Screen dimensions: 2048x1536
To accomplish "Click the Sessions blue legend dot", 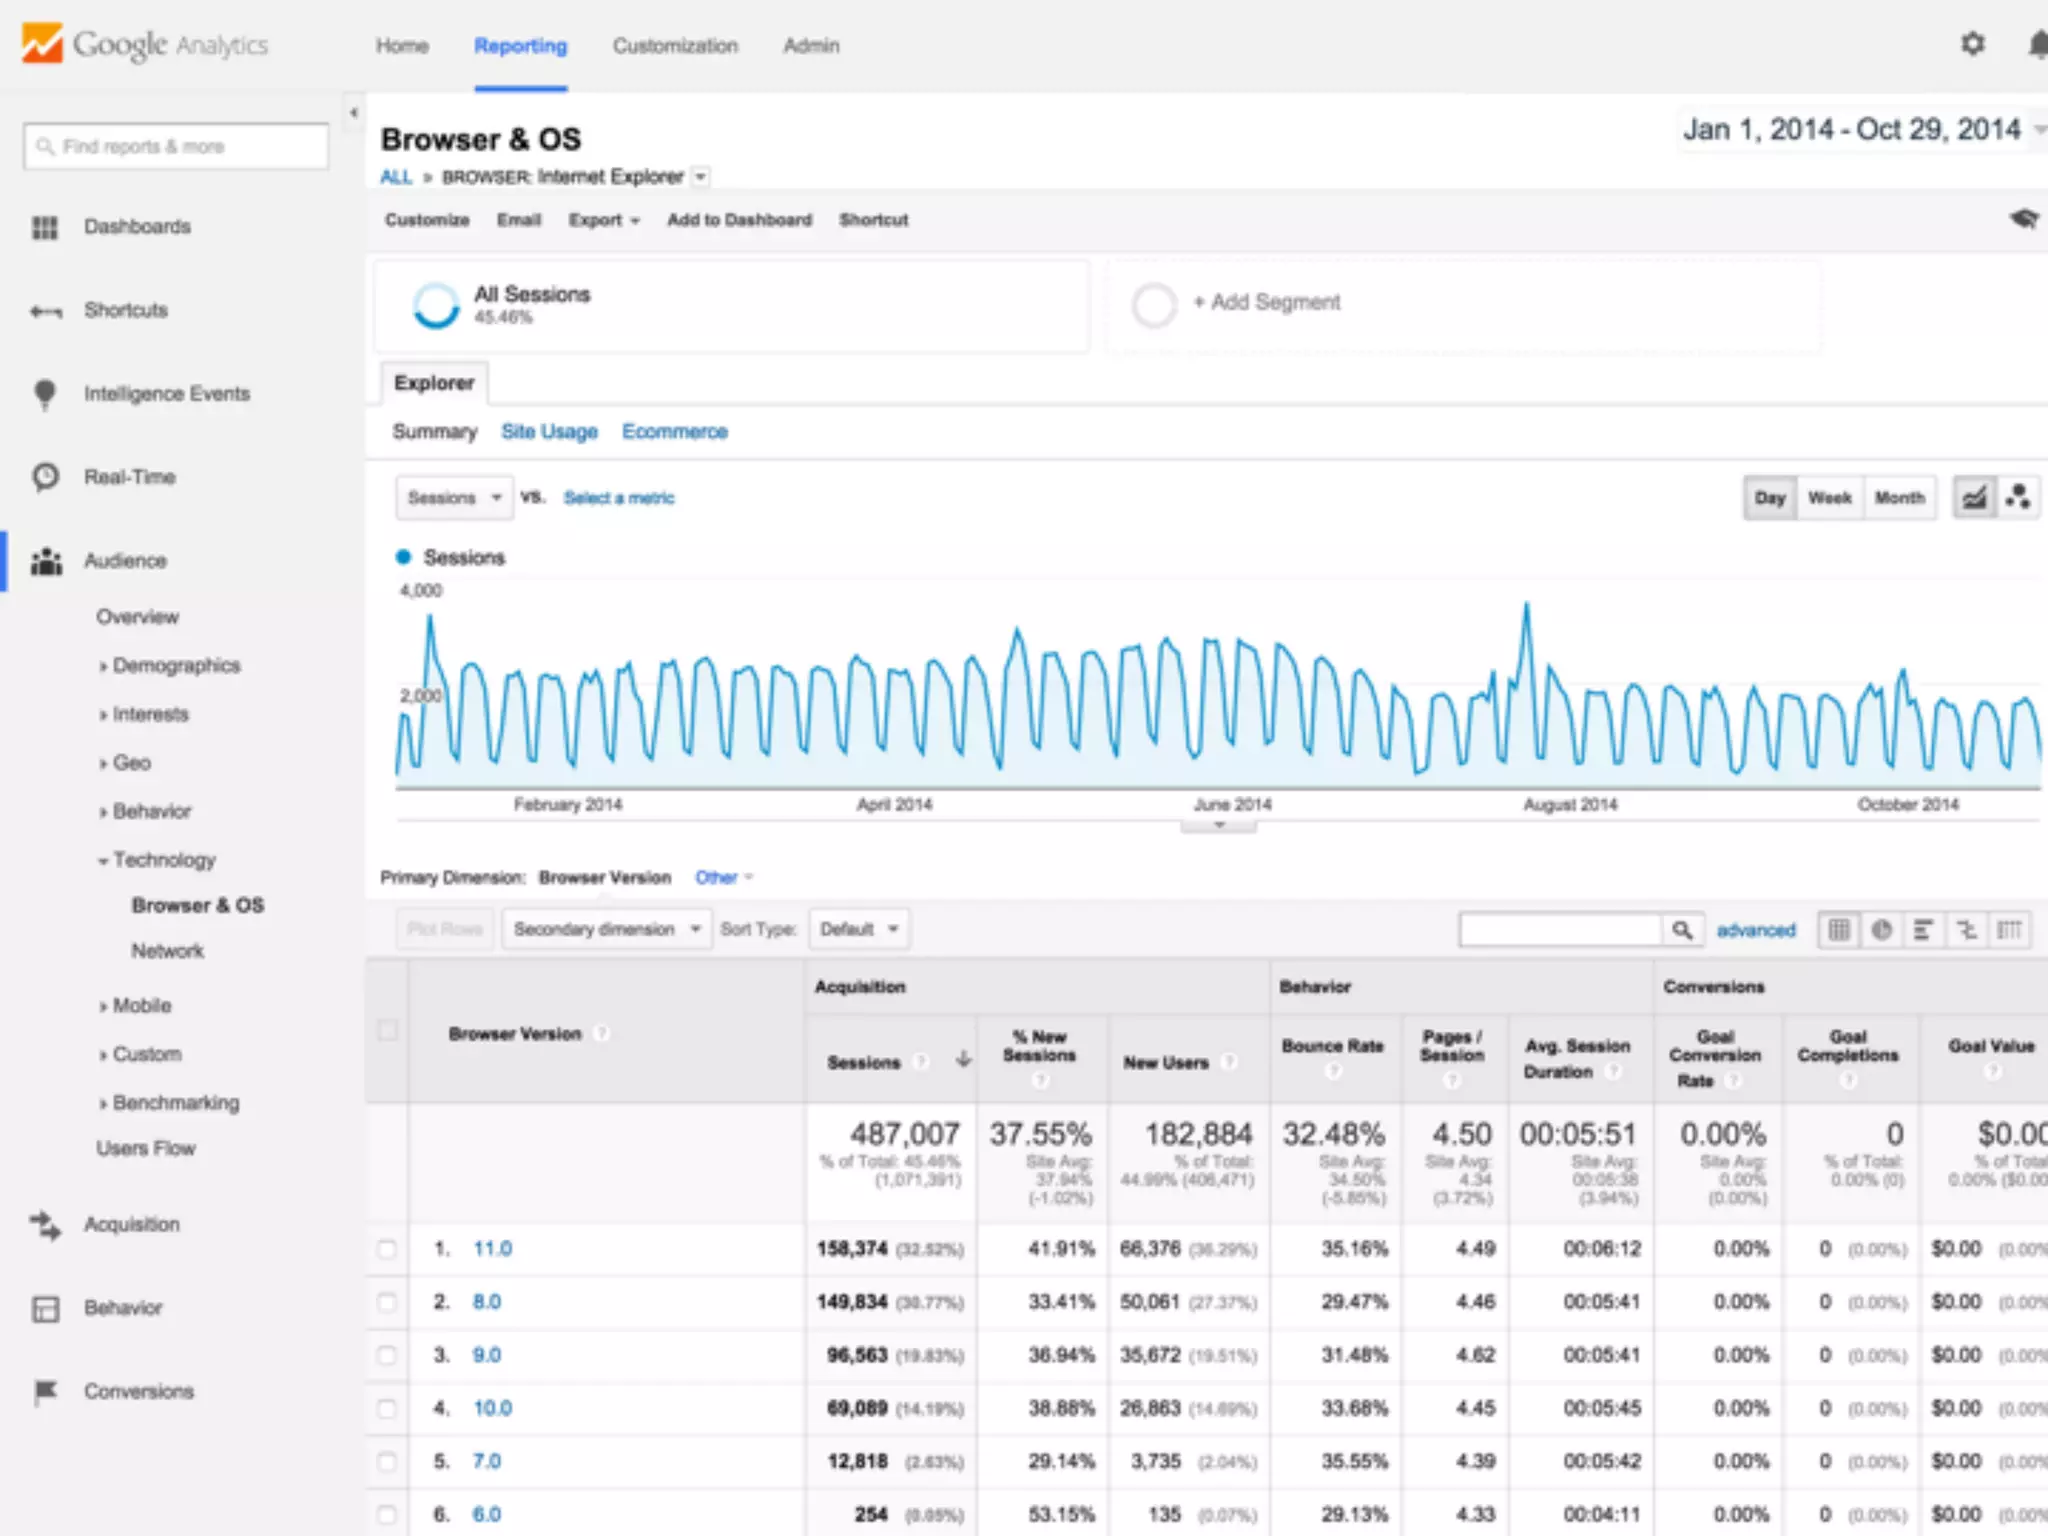I will tap(403, 557).
